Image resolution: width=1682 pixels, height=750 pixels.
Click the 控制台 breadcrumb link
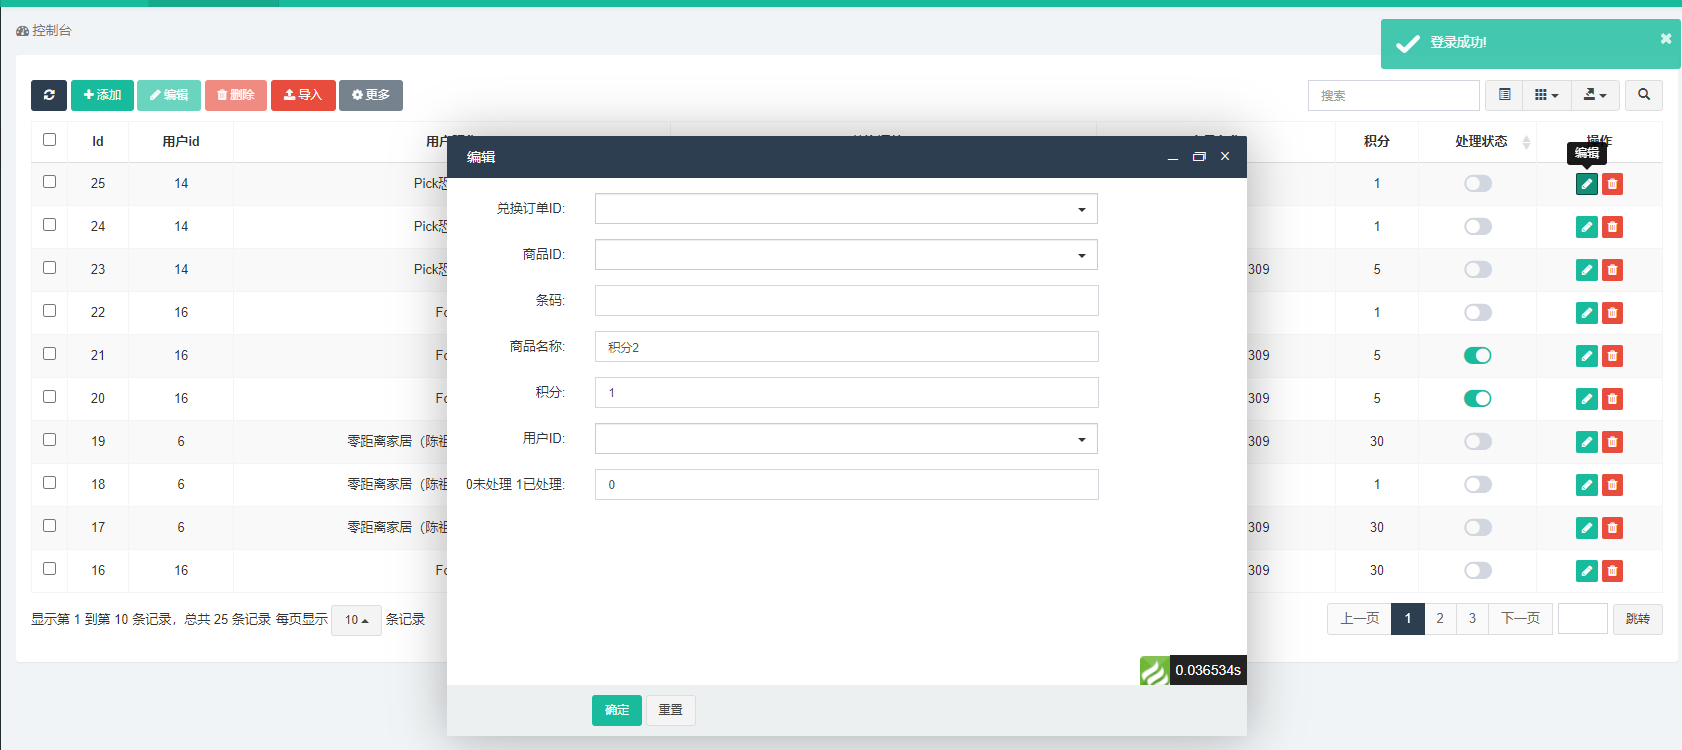(44, 31)
